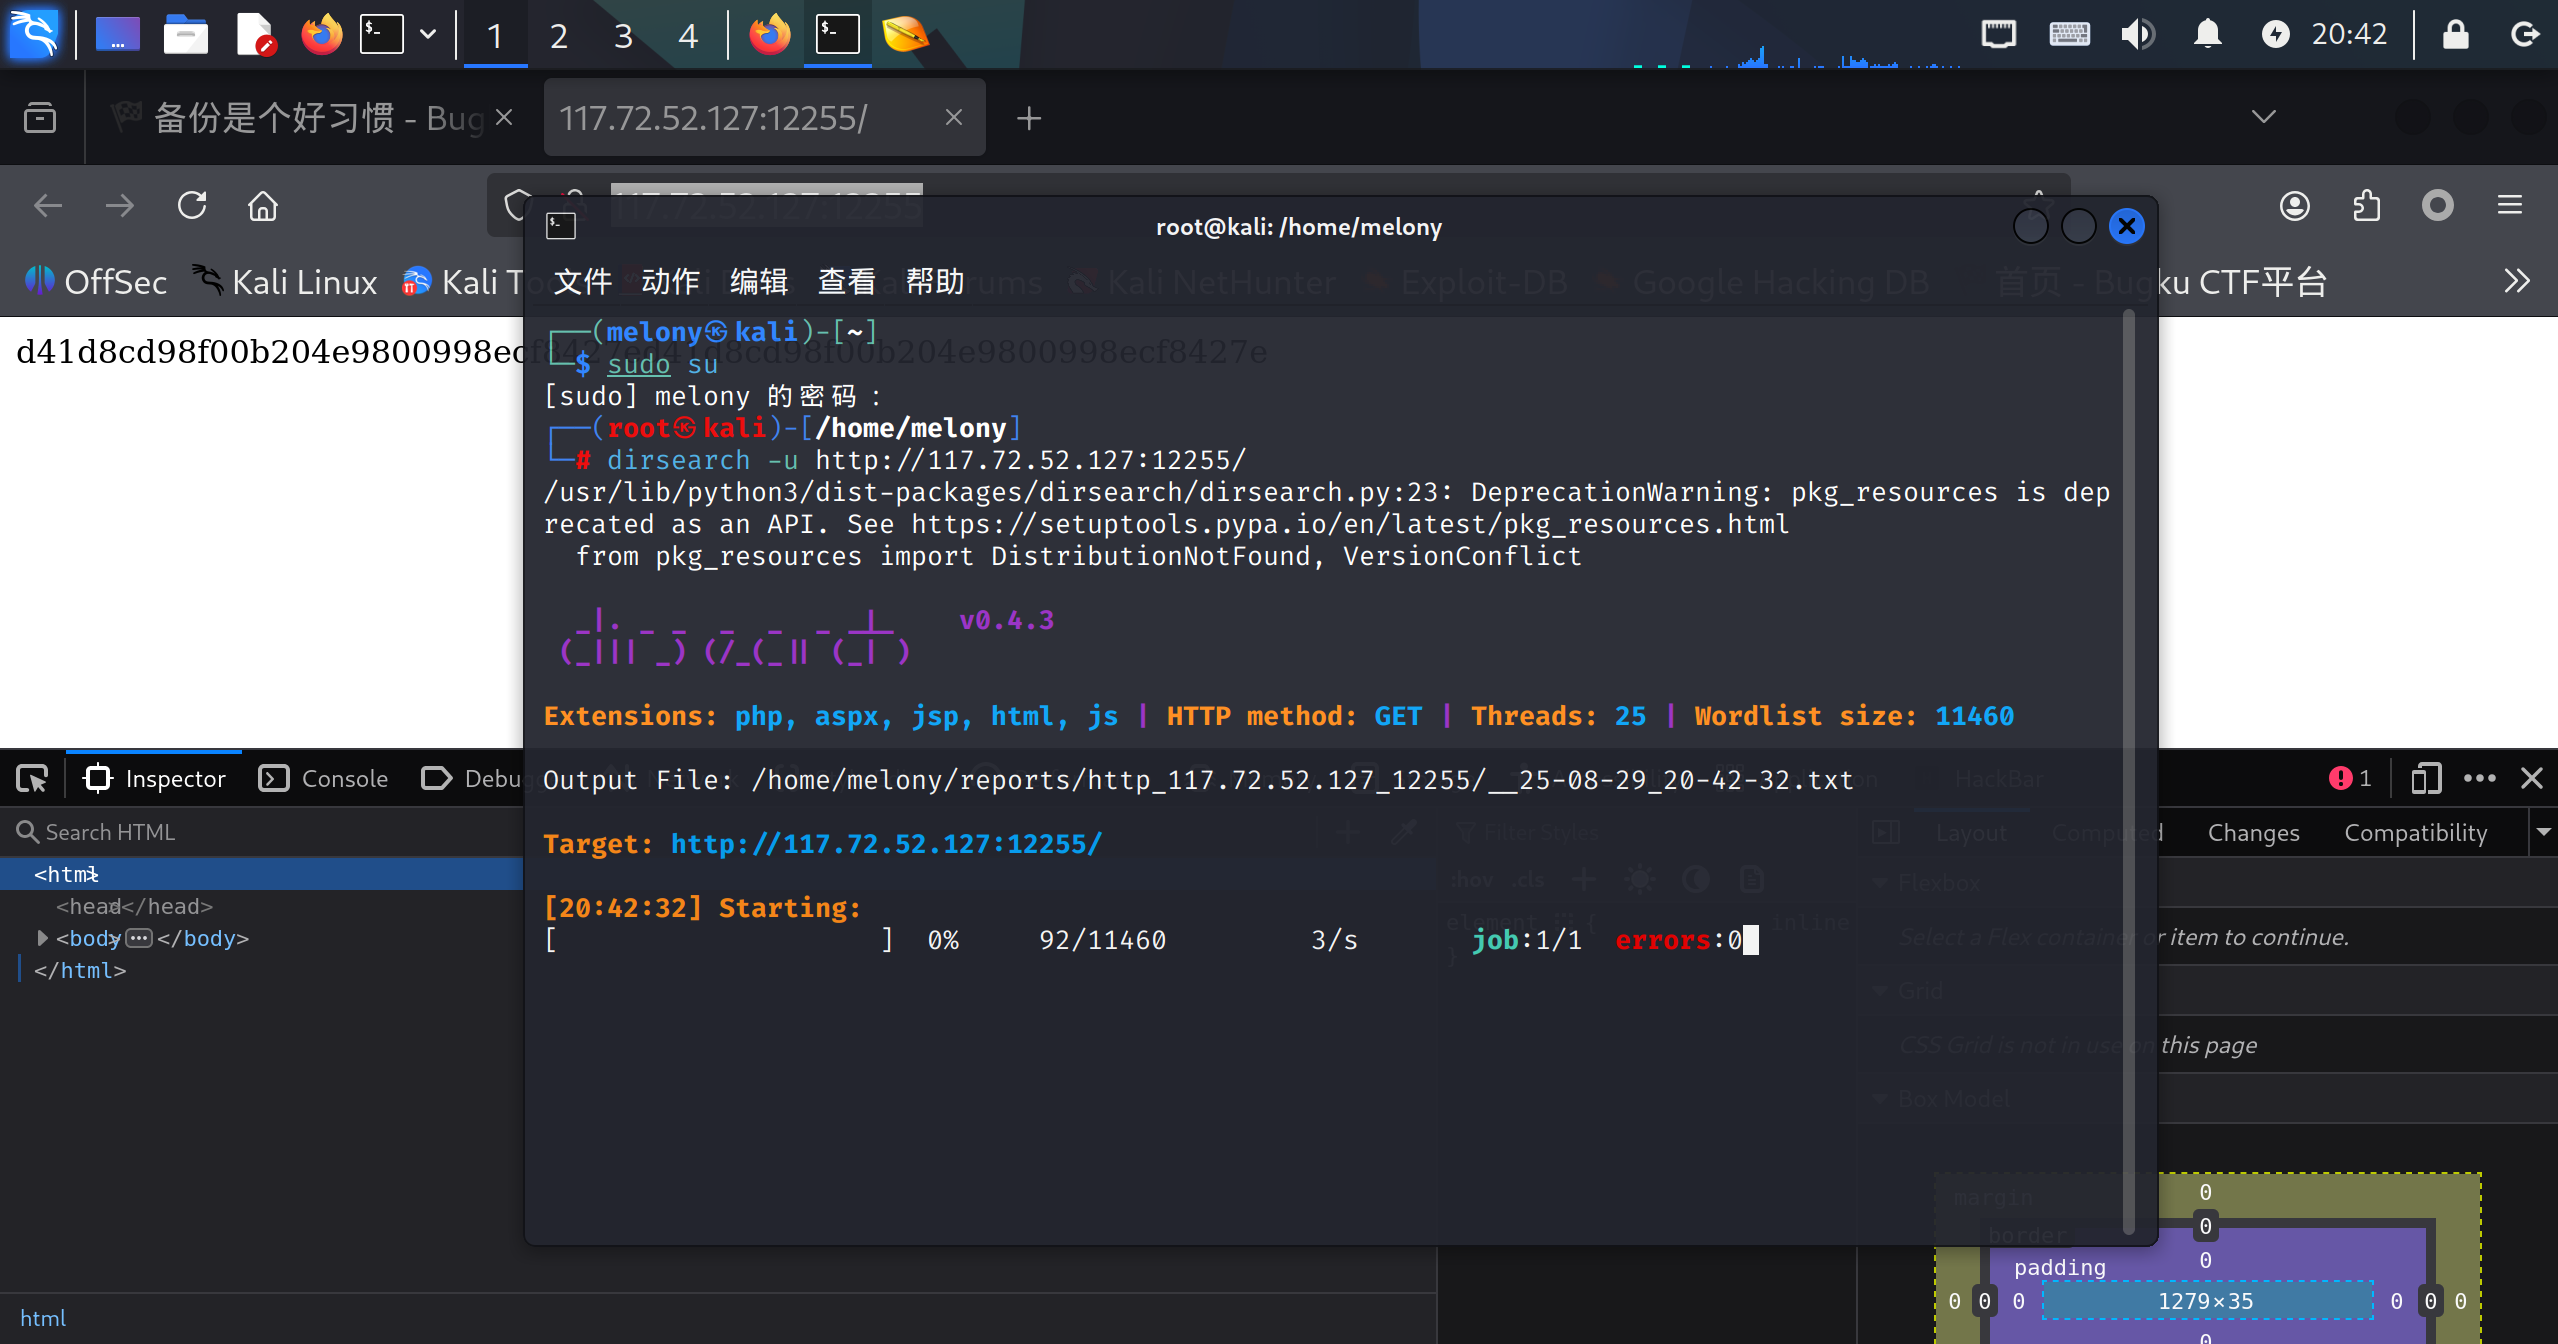Screen dimensions: 2558x1344
Task: Open the Firefox hamburger application menu
Action: point(2509,206)
